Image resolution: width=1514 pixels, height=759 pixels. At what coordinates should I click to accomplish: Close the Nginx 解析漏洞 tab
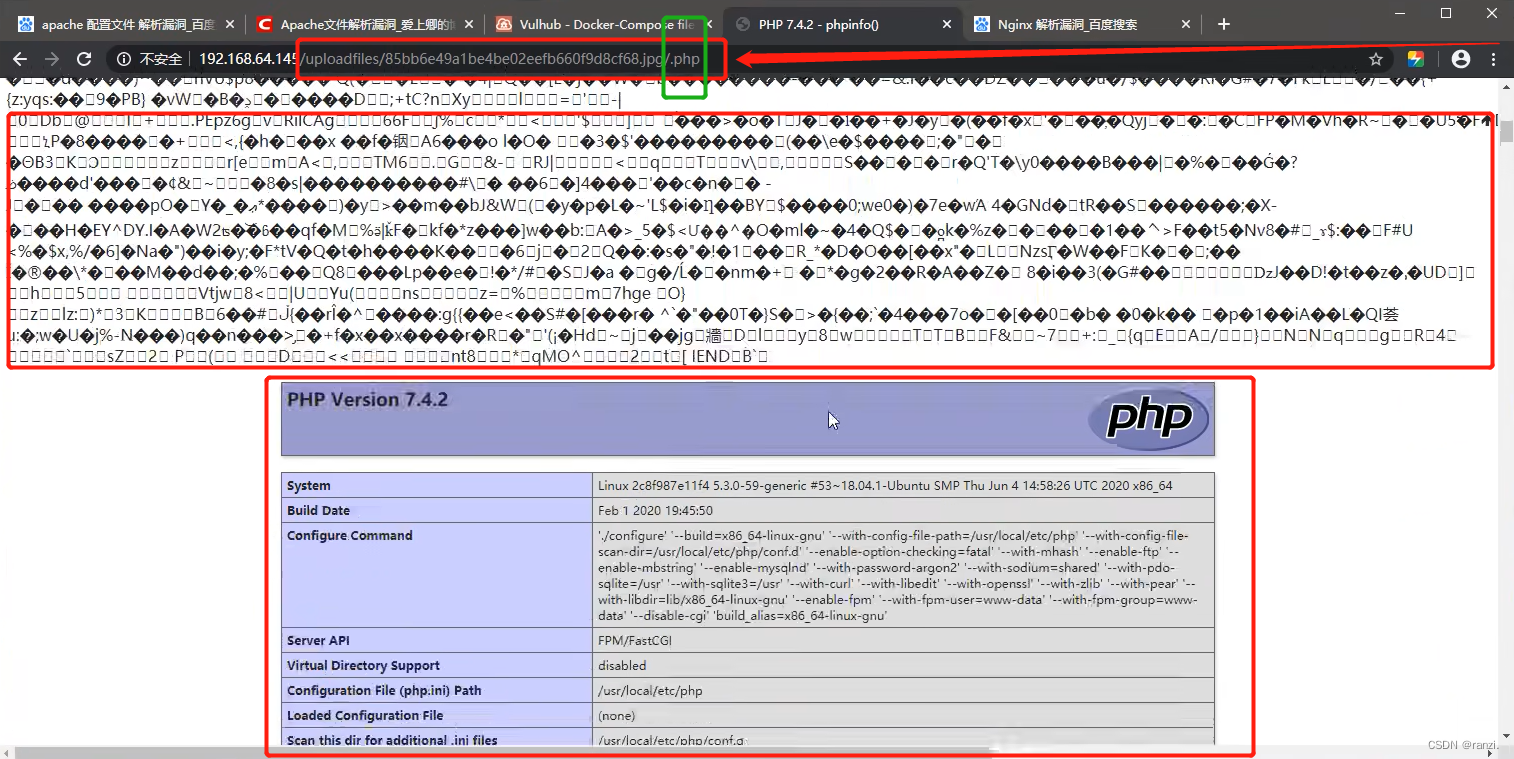(x=1186, y=24)
